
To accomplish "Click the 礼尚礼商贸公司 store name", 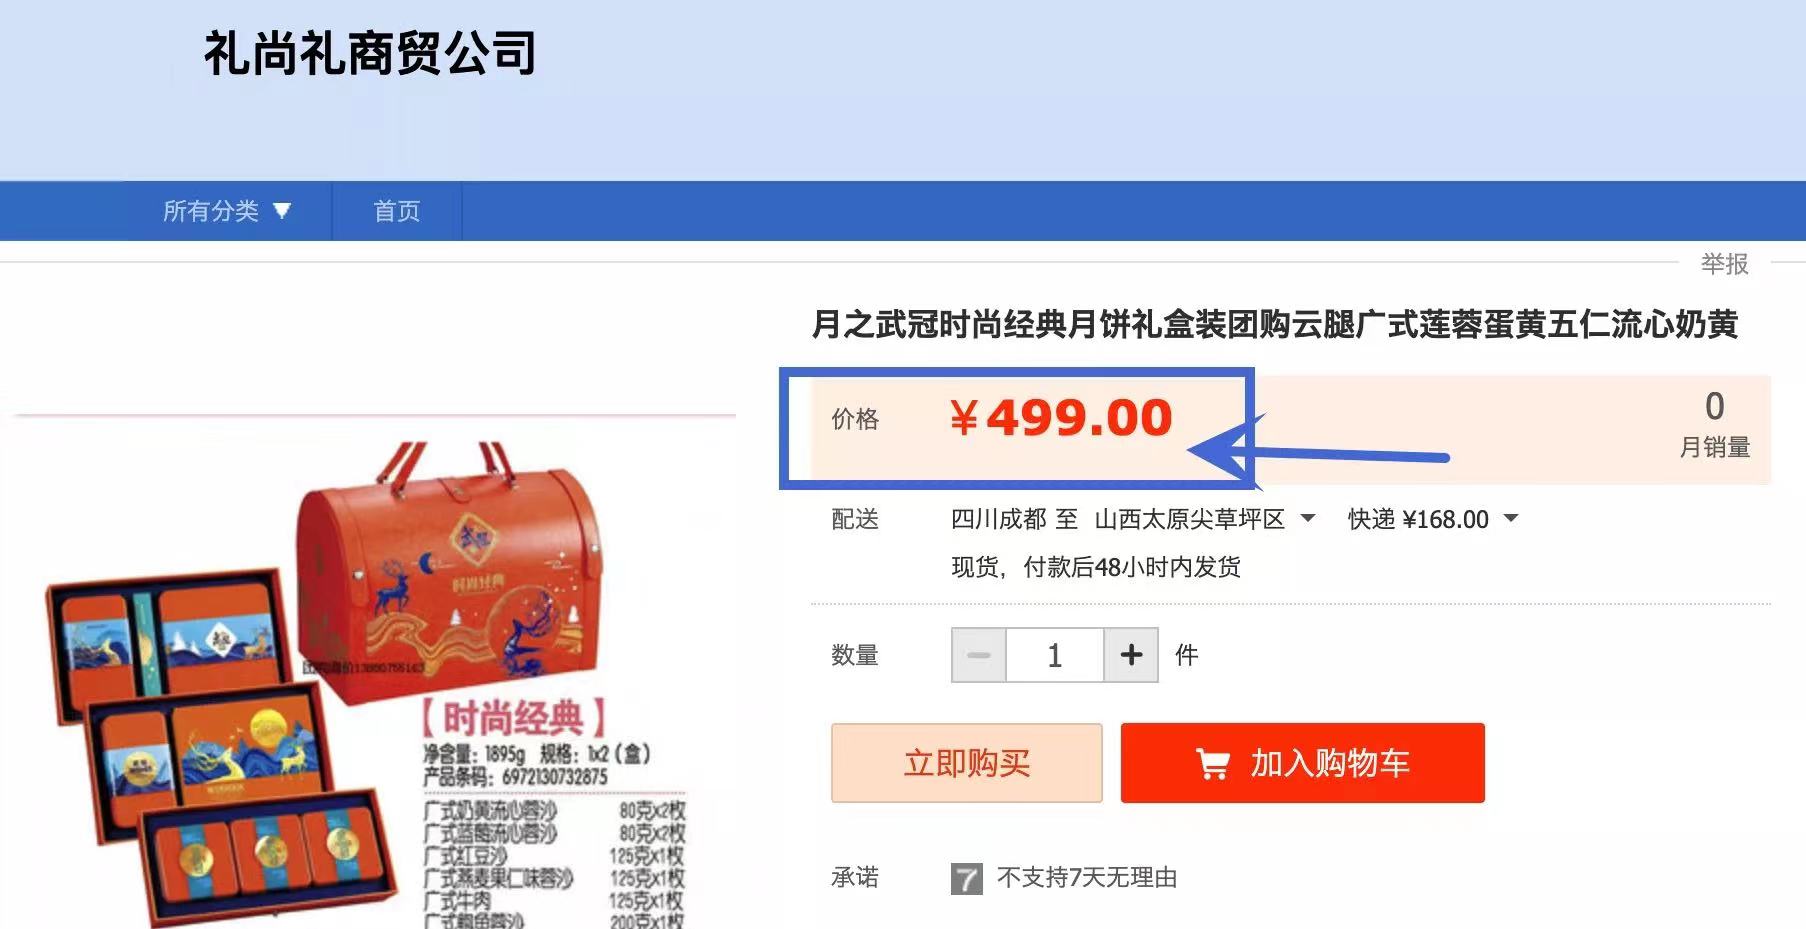I will pos(370,53).
